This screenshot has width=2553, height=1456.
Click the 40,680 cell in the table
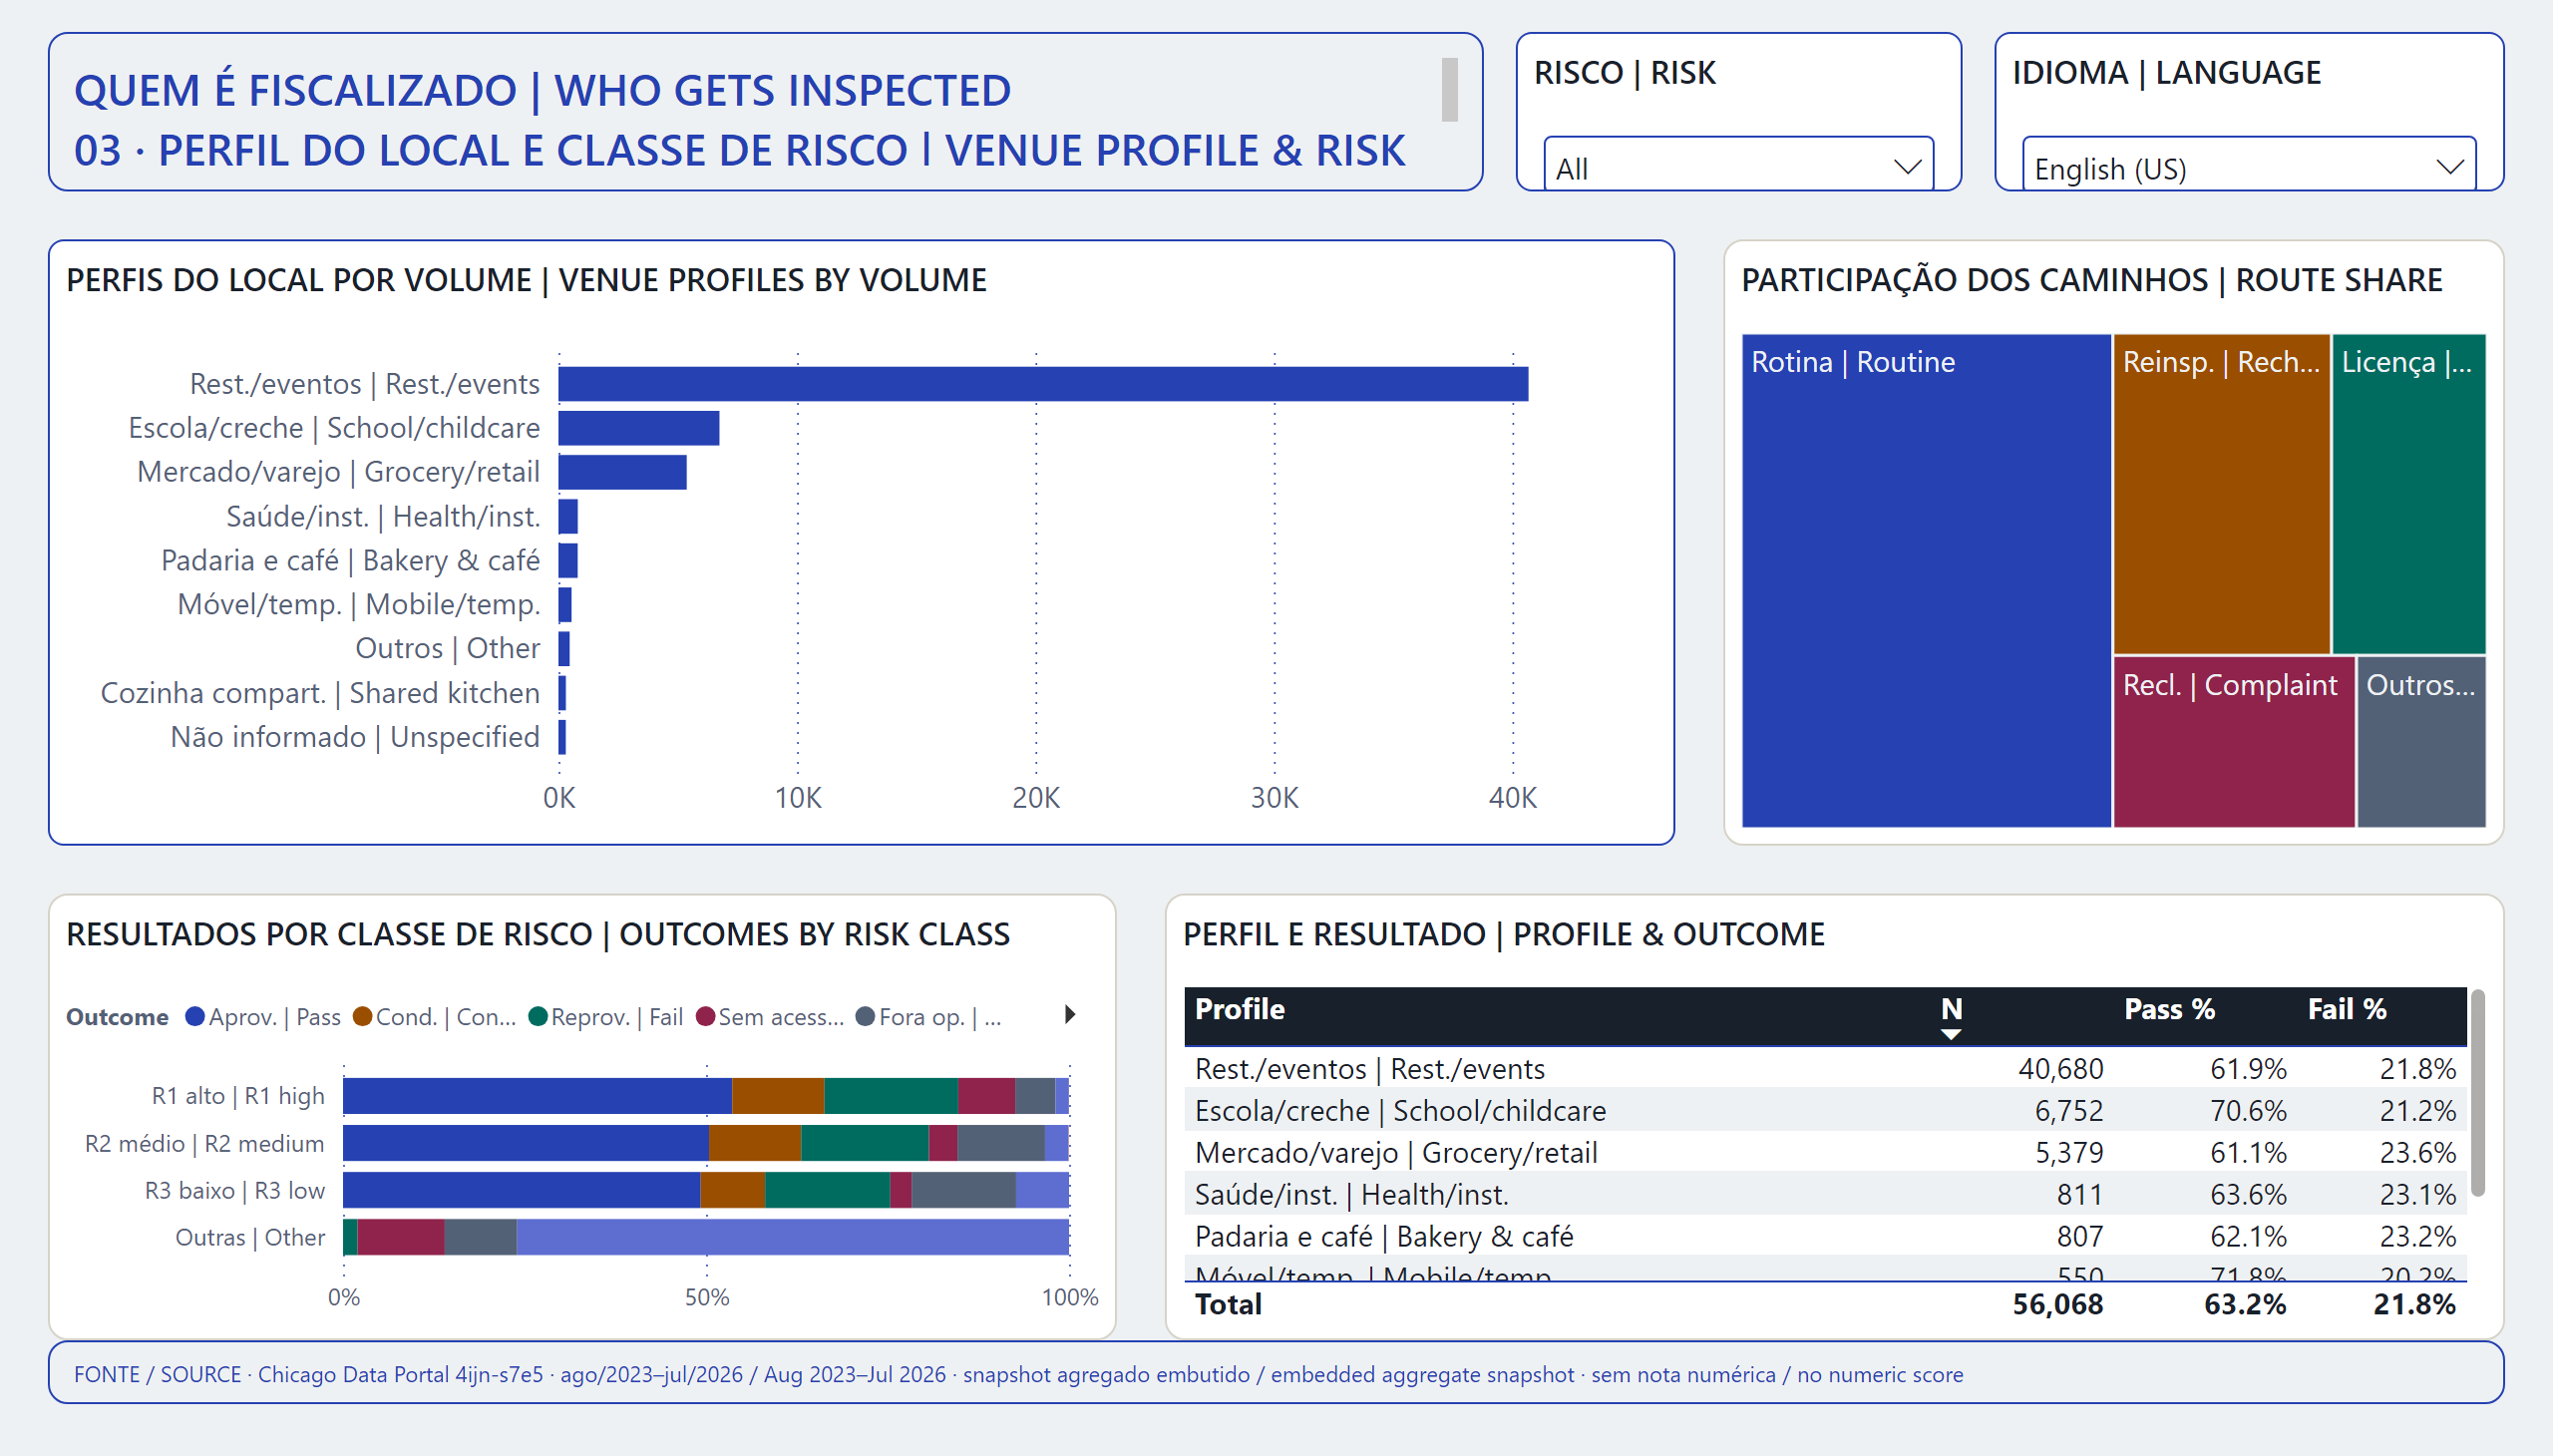tap(2060, 1069)
